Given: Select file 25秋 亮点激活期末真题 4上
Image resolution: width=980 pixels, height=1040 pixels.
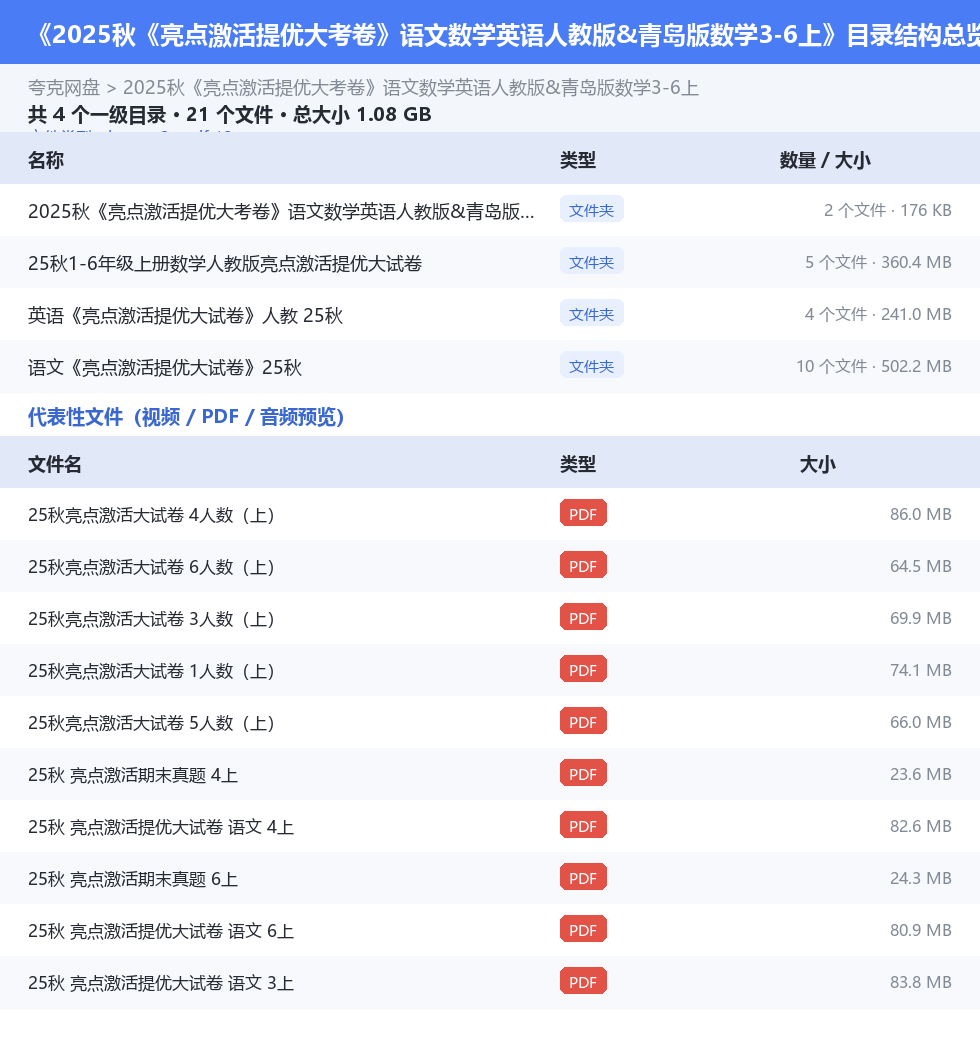Looking at the screenshot, I should click(133, 775).
